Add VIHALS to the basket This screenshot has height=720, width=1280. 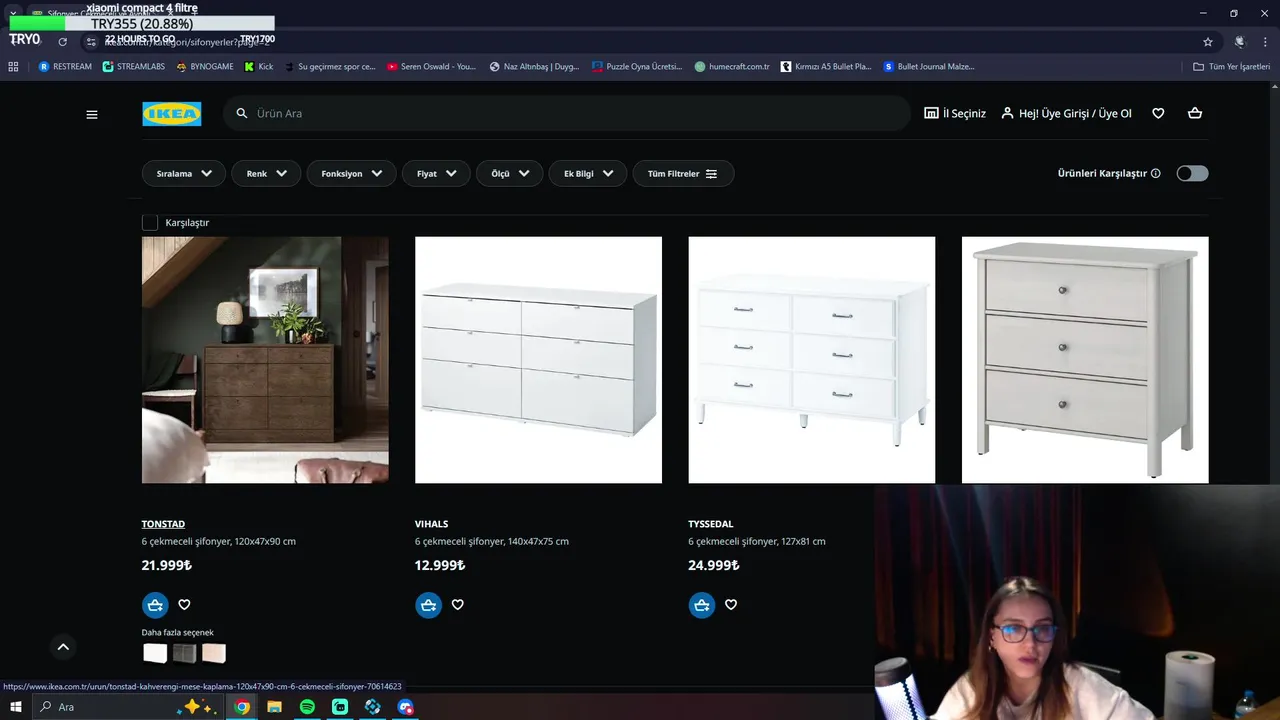click(428, 605)
